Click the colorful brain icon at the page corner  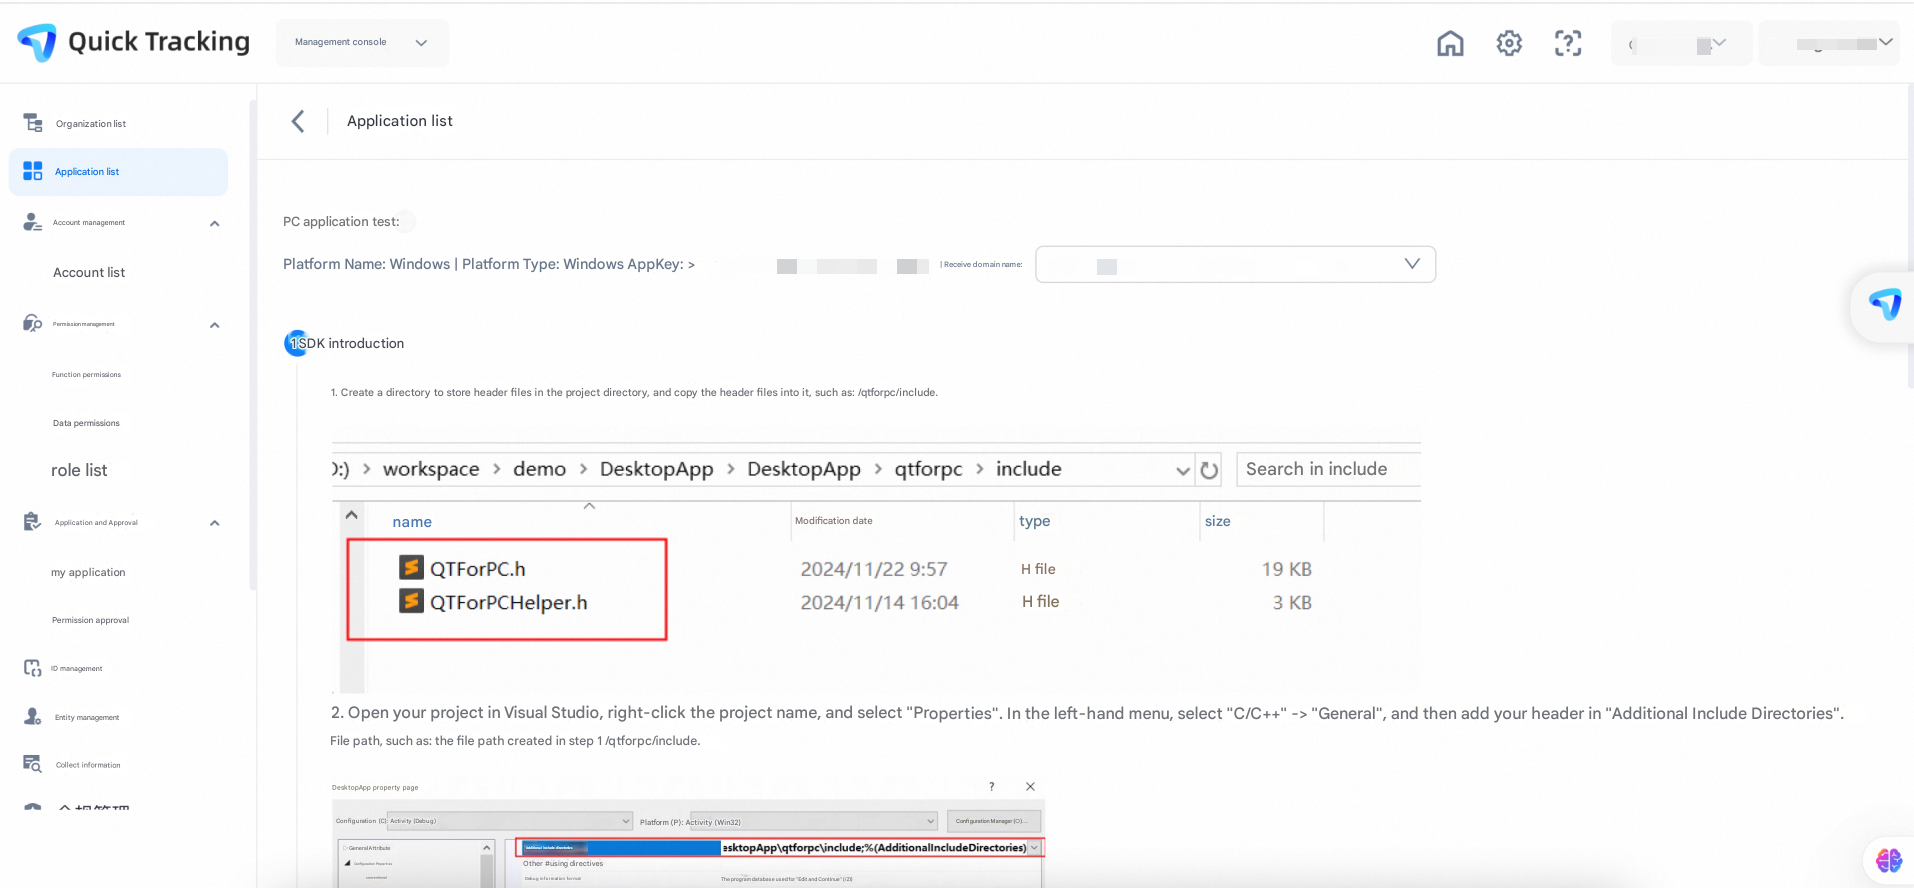[x=1889, y=859]
